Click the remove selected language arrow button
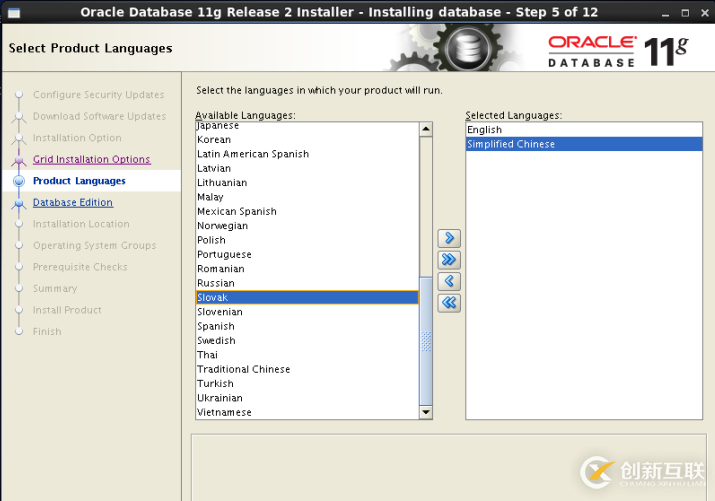 [449, 281]
